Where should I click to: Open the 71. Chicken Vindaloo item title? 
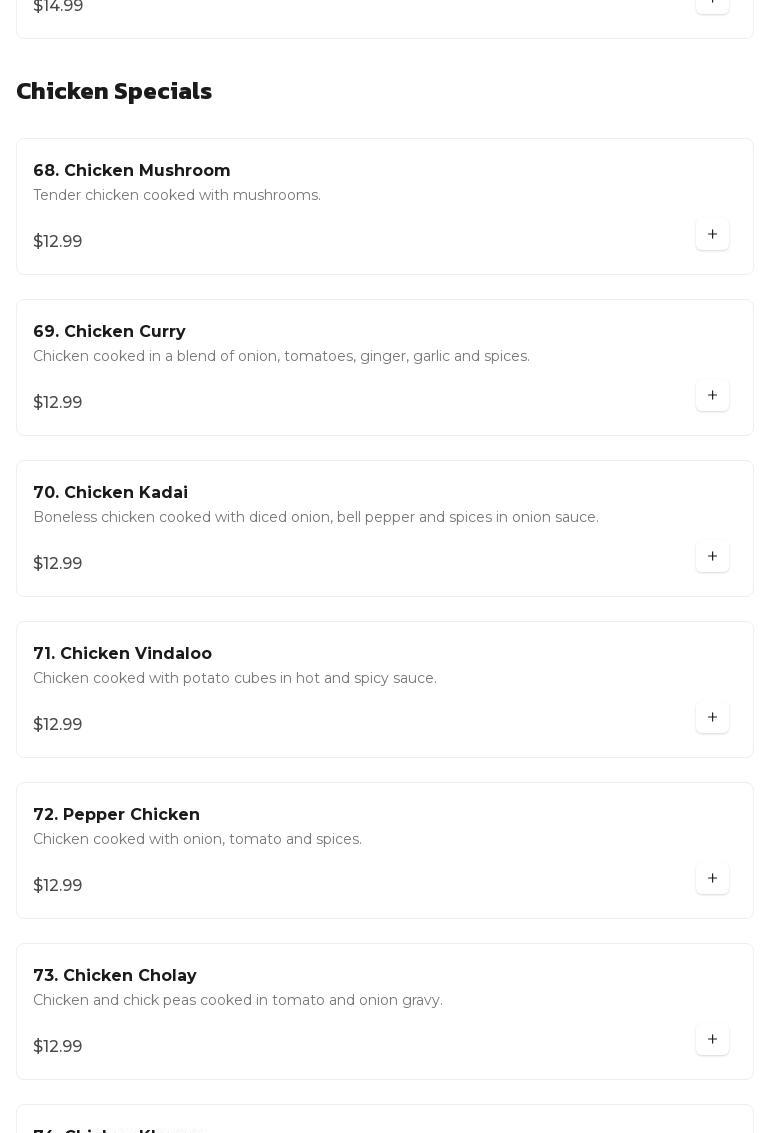pyautogui.click(x=122, y=654)
